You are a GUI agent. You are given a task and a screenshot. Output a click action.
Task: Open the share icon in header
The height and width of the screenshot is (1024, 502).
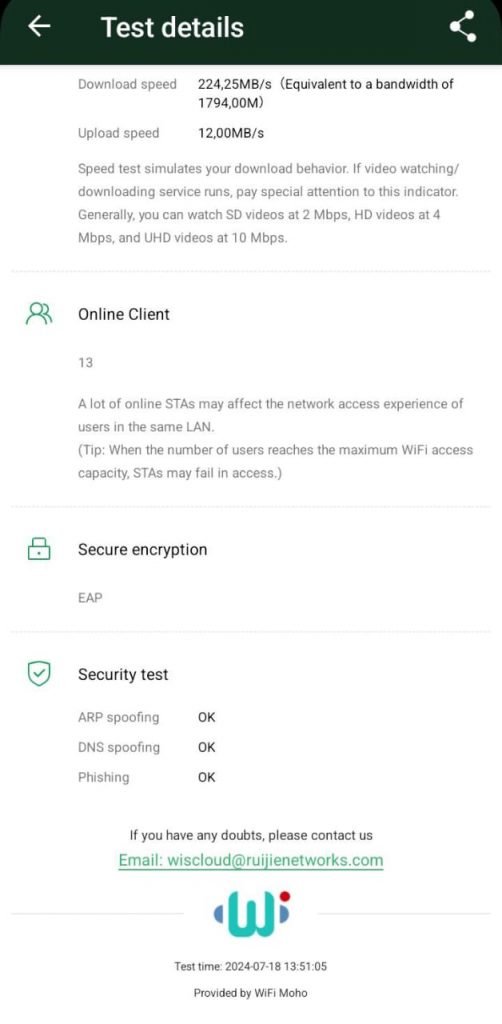pyautogui.click(x=462, y=27)
